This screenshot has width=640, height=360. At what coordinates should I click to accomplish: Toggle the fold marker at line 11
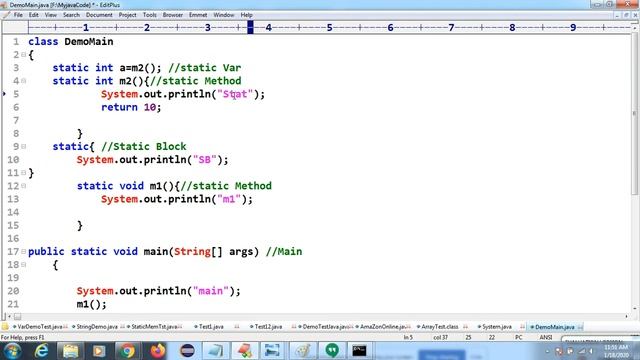pyautogui.click(x=24, y=173)
